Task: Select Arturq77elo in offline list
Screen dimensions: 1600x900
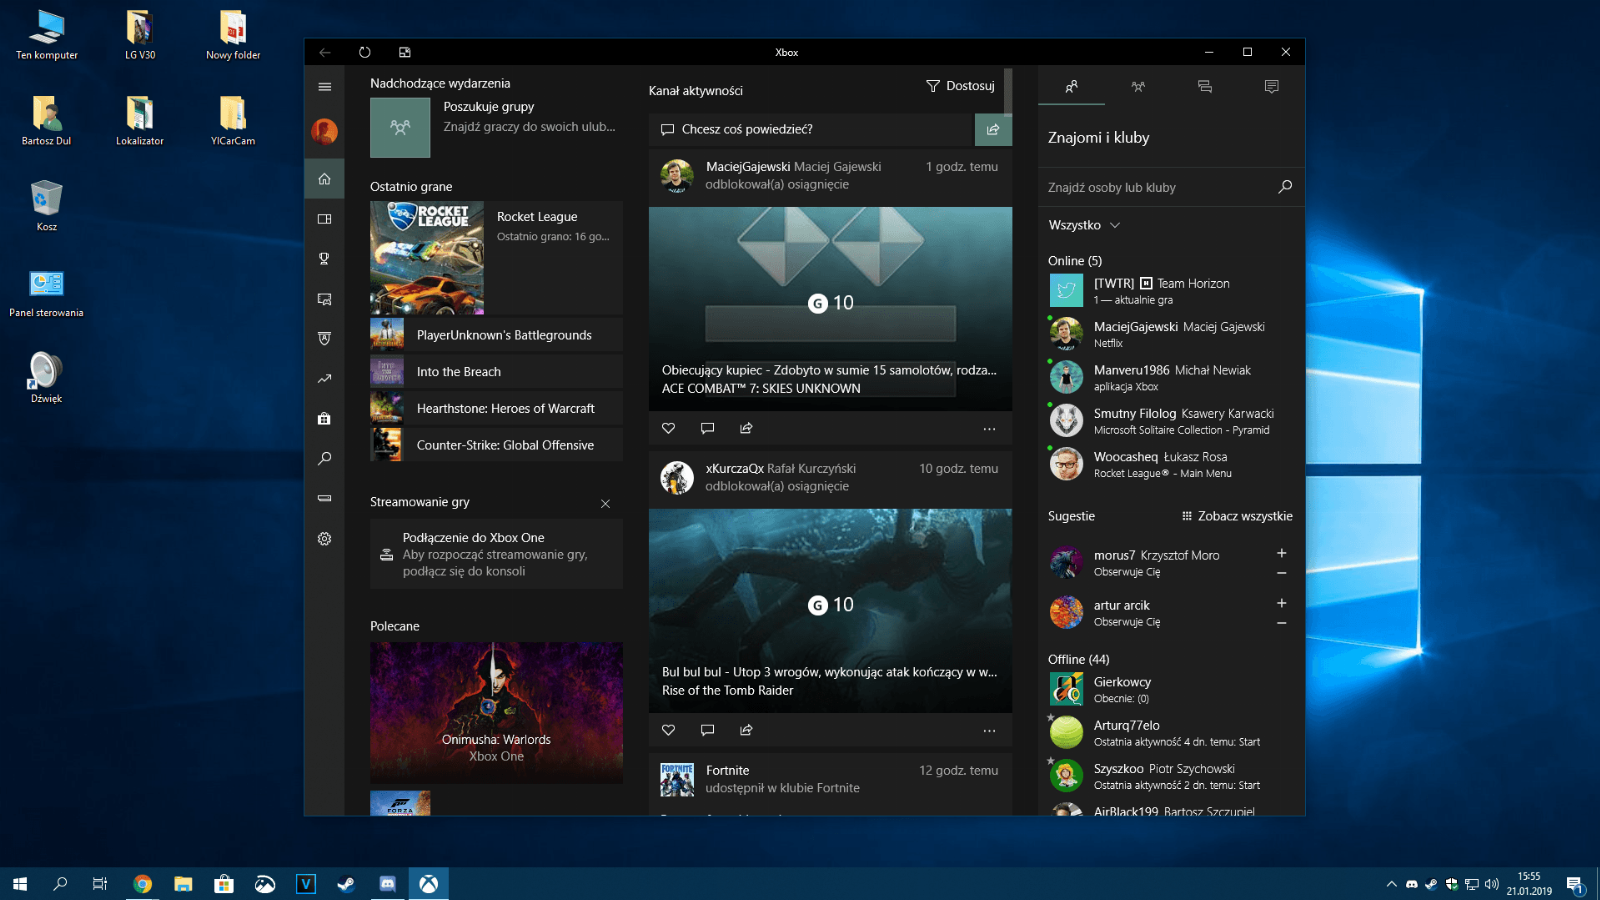Action: coord(1170,733)
